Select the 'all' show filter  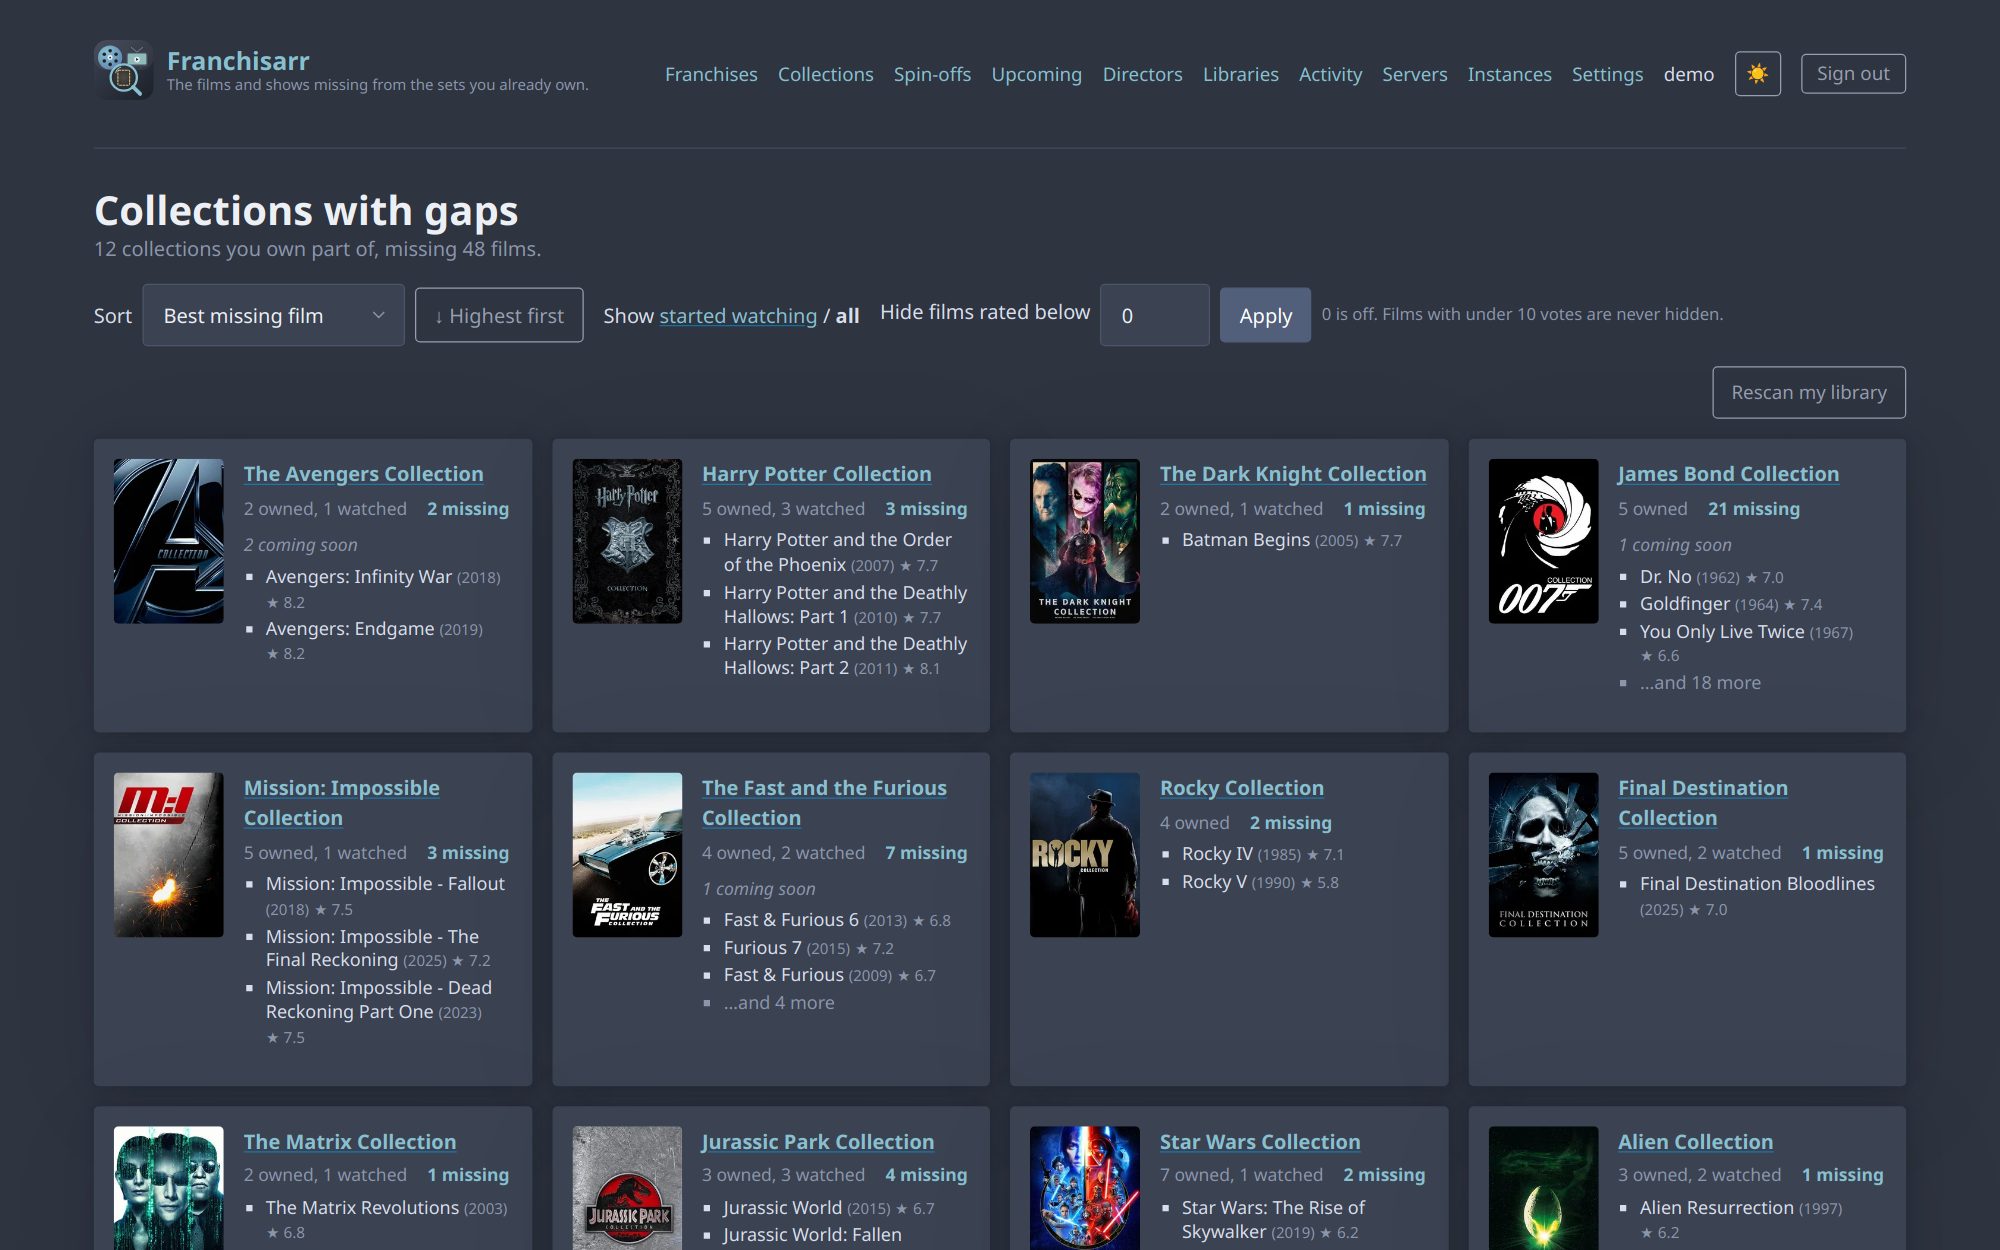point(847,316)
